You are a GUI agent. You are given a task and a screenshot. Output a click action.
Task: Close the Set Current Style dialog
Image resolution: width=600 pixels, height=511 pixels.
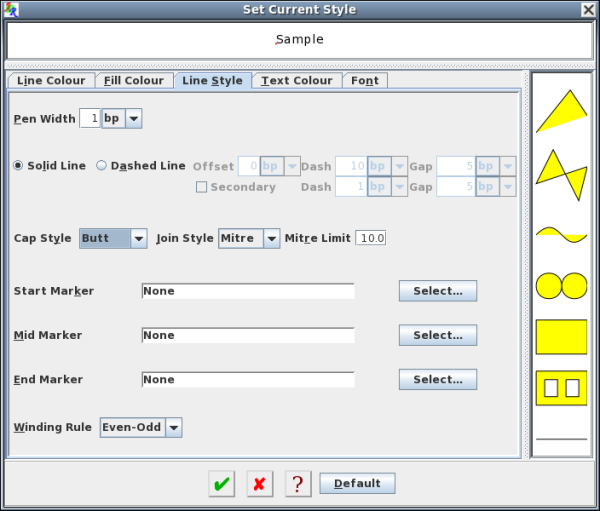pos(589,10)
